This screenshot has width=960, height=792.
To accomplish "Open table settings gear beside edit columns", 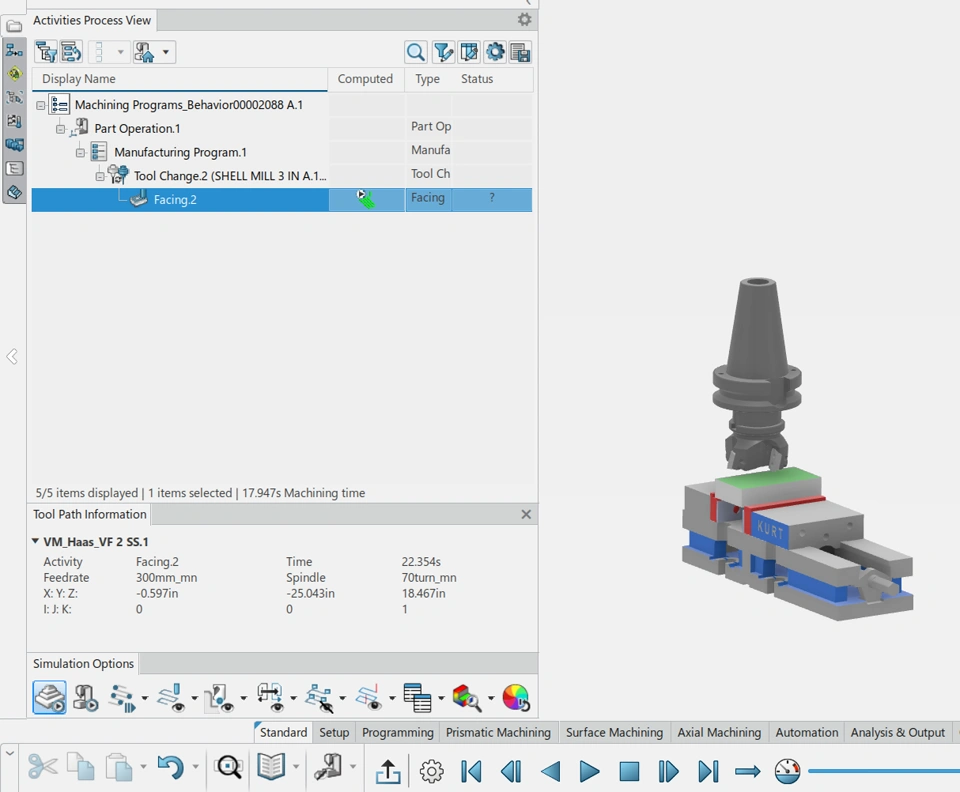I will (x=495, y=52).
